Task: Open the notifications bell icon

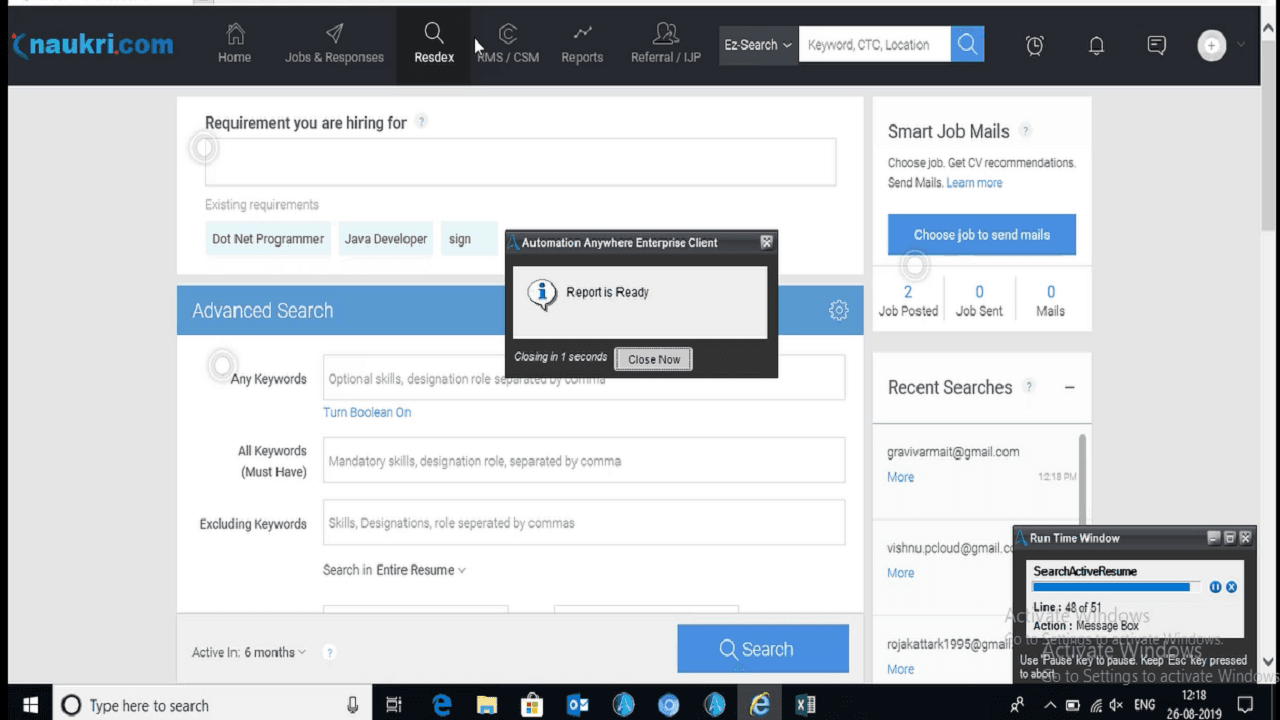Action: pos(1096,45)
